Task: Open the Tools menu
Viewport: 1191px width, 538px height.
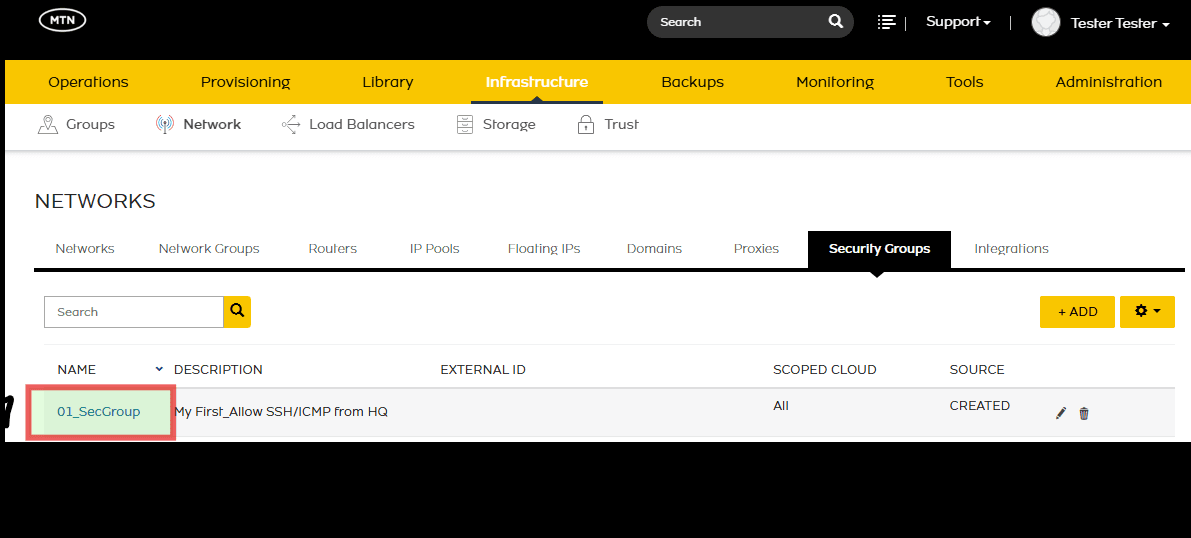Action: tap(965, 82)
